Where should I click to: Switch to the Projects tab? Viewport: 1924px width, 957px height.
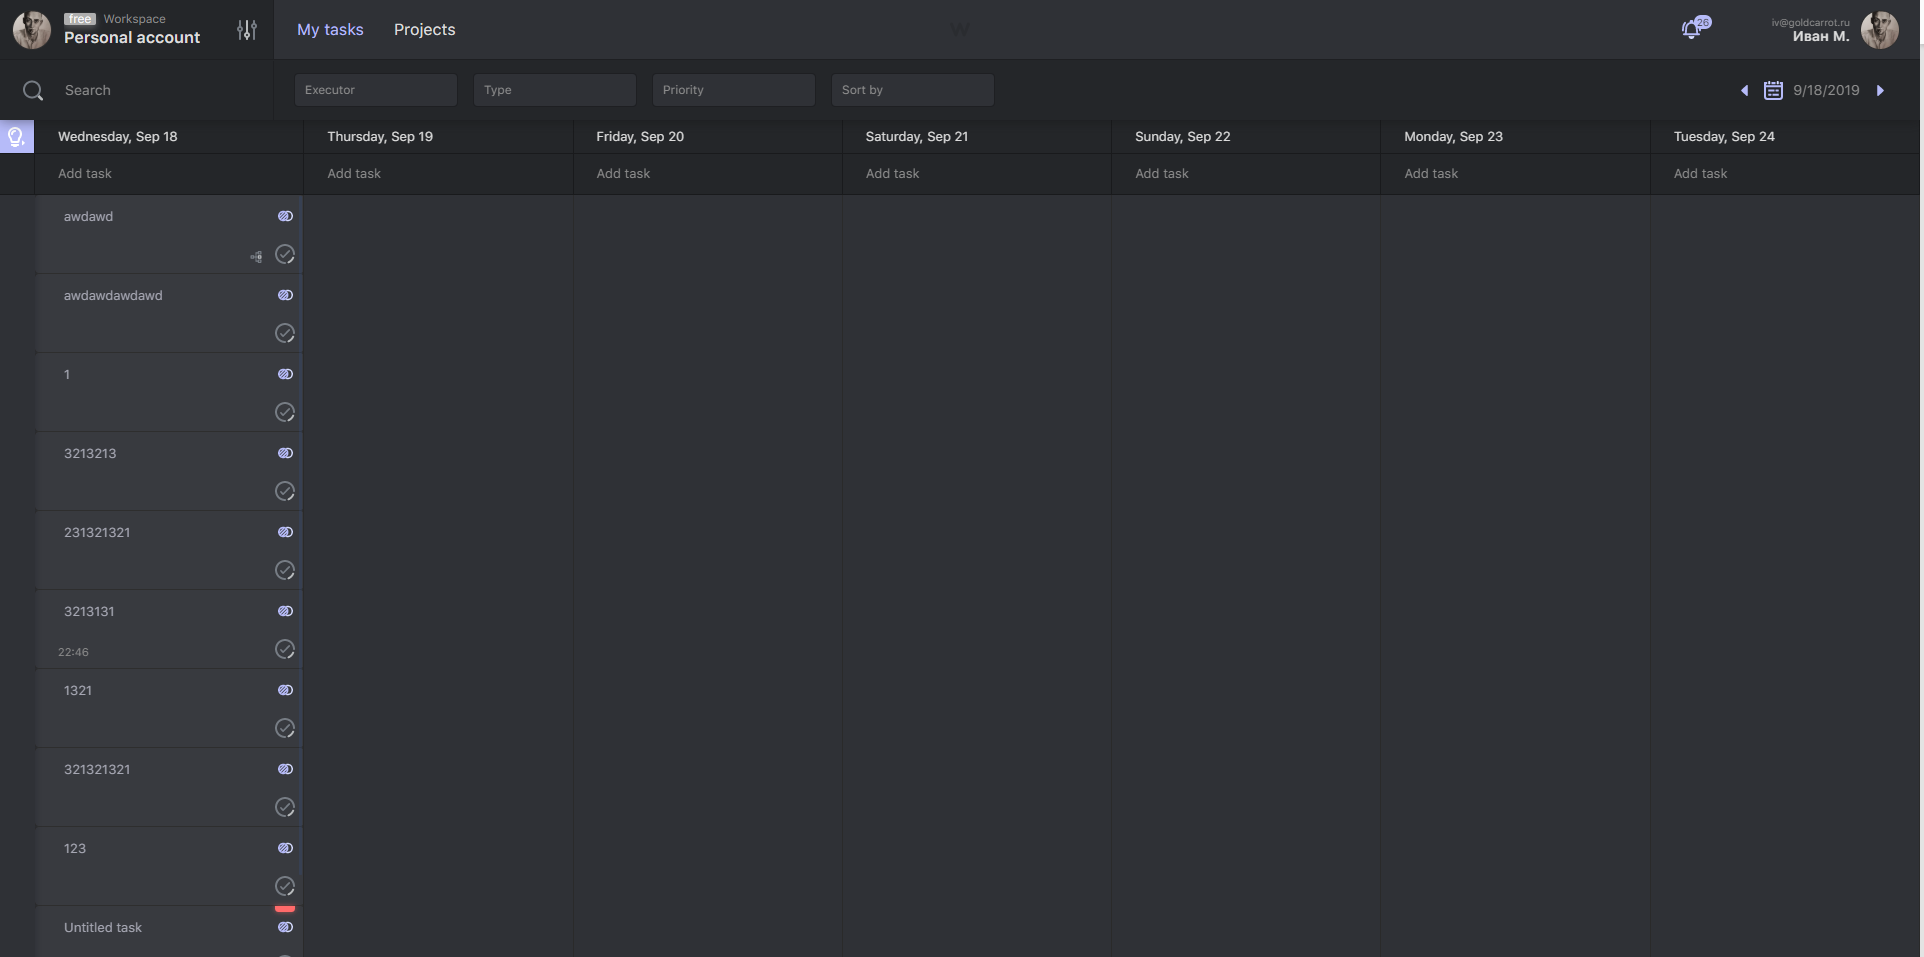(424, 30)
